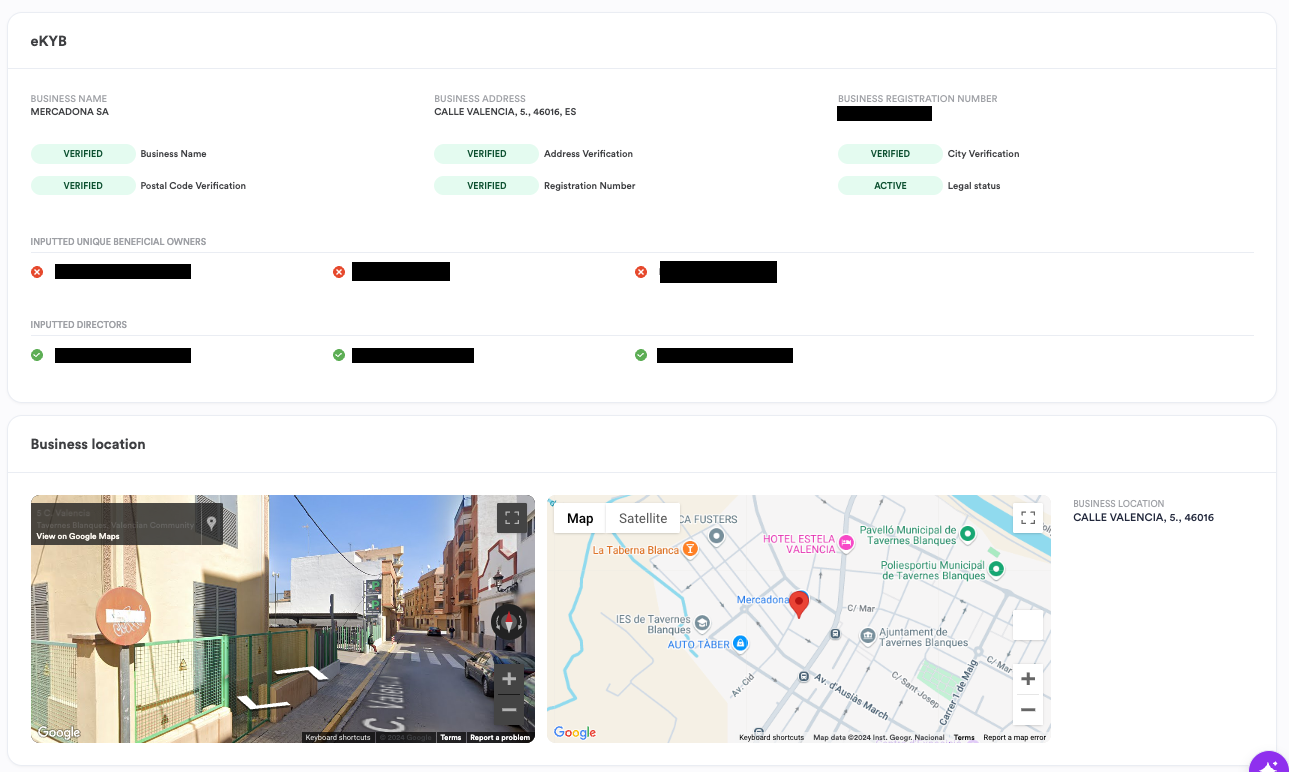Zoom in on the Google map

click(1028, 679)
